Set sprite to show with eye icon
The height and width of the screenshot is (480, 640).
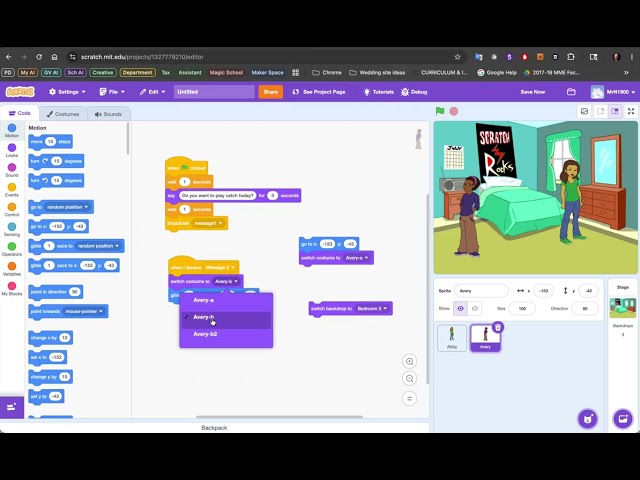tap(460, 309)
